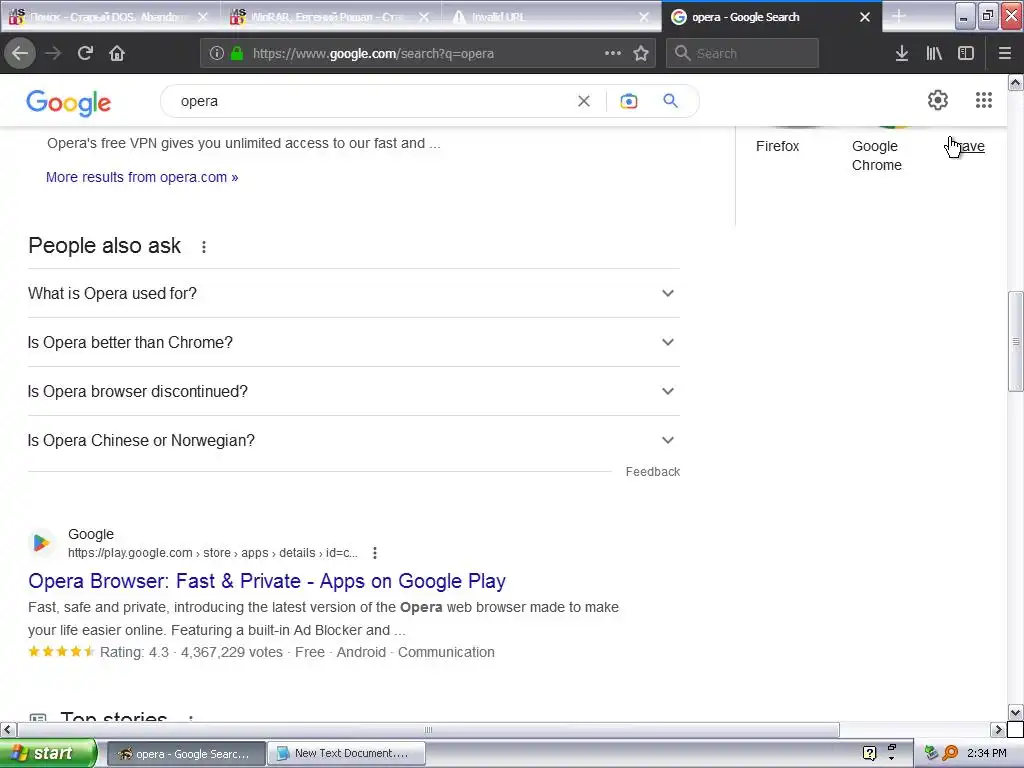Close the opera - Google Search tab
This screenshot has height=768, width=1024.
click(865, 17)
